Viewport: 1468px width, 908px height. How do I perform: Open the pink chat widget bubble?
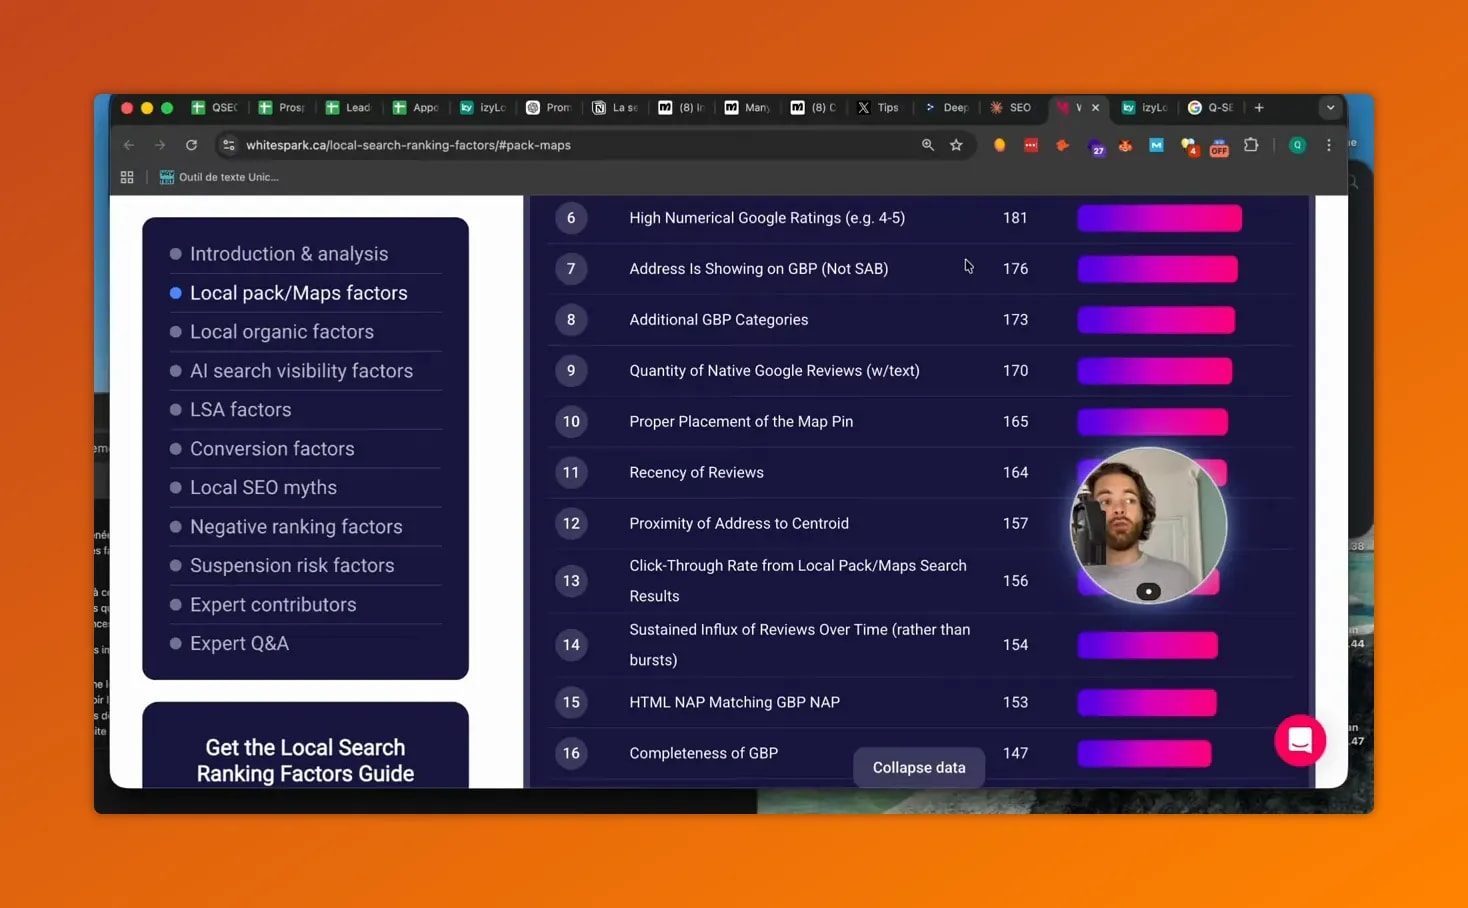tap(1299, 740)
